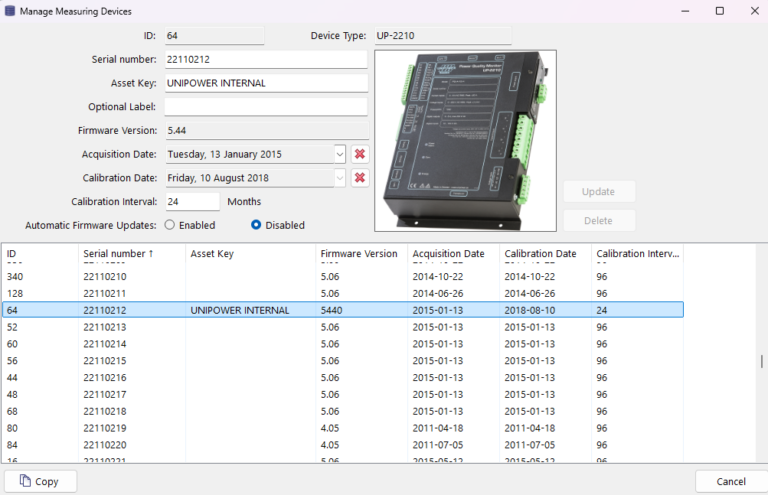Sort by Firmware Version column header
This screenshot has width=768, height=495.
point(361,254)
